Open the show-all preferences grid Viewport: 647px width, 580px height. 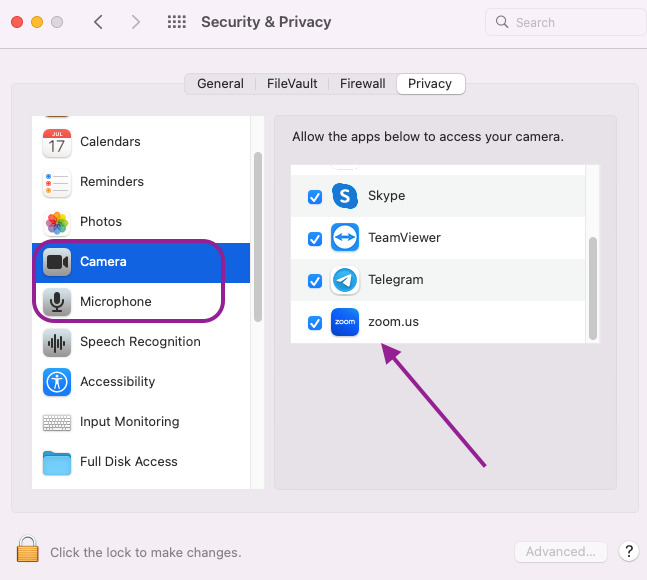click(x=177, y=22)
